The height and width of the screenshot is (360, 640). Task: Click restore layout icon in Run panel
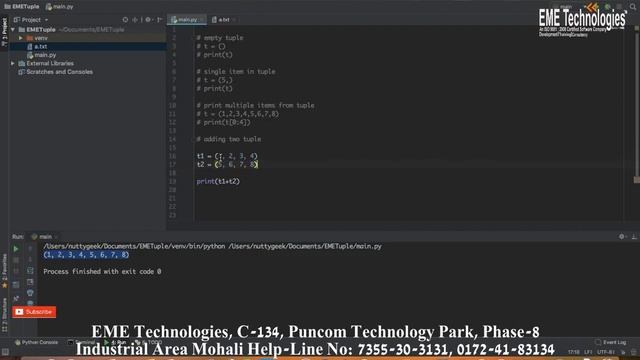coord(16,284)
